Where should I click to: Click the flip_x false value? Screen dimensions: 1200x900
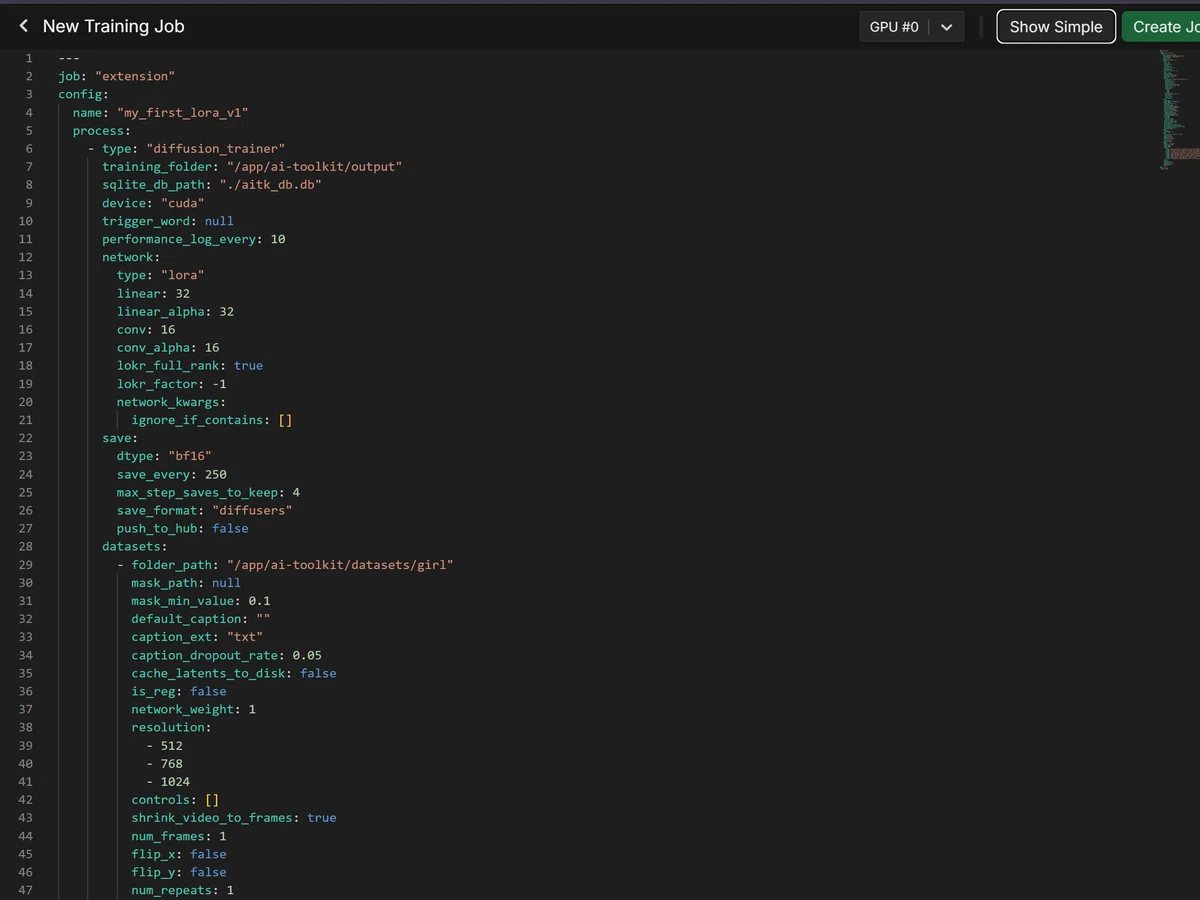[208, 854]
